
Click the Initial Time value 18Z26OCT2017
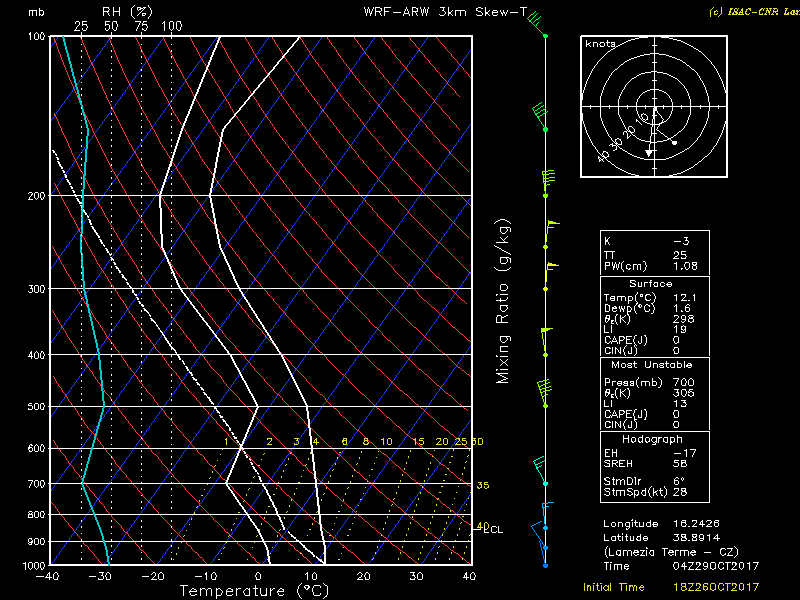coord(716,588)
